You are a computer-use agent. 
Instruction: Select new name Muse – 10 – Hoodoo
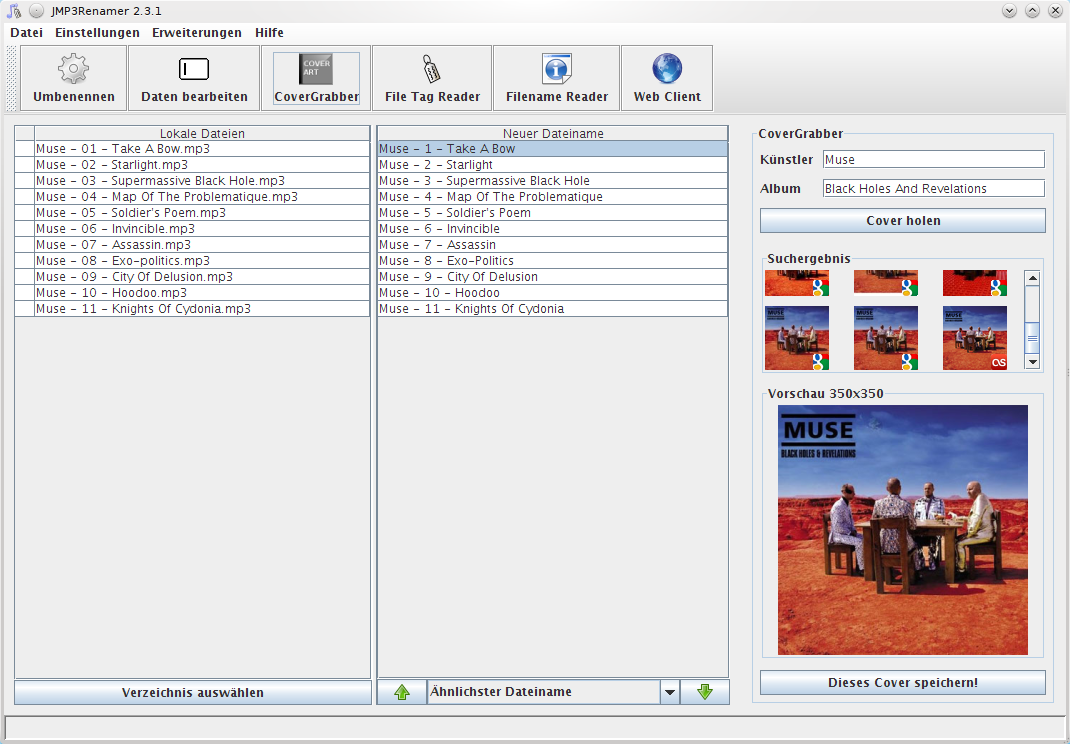[553, 293]
